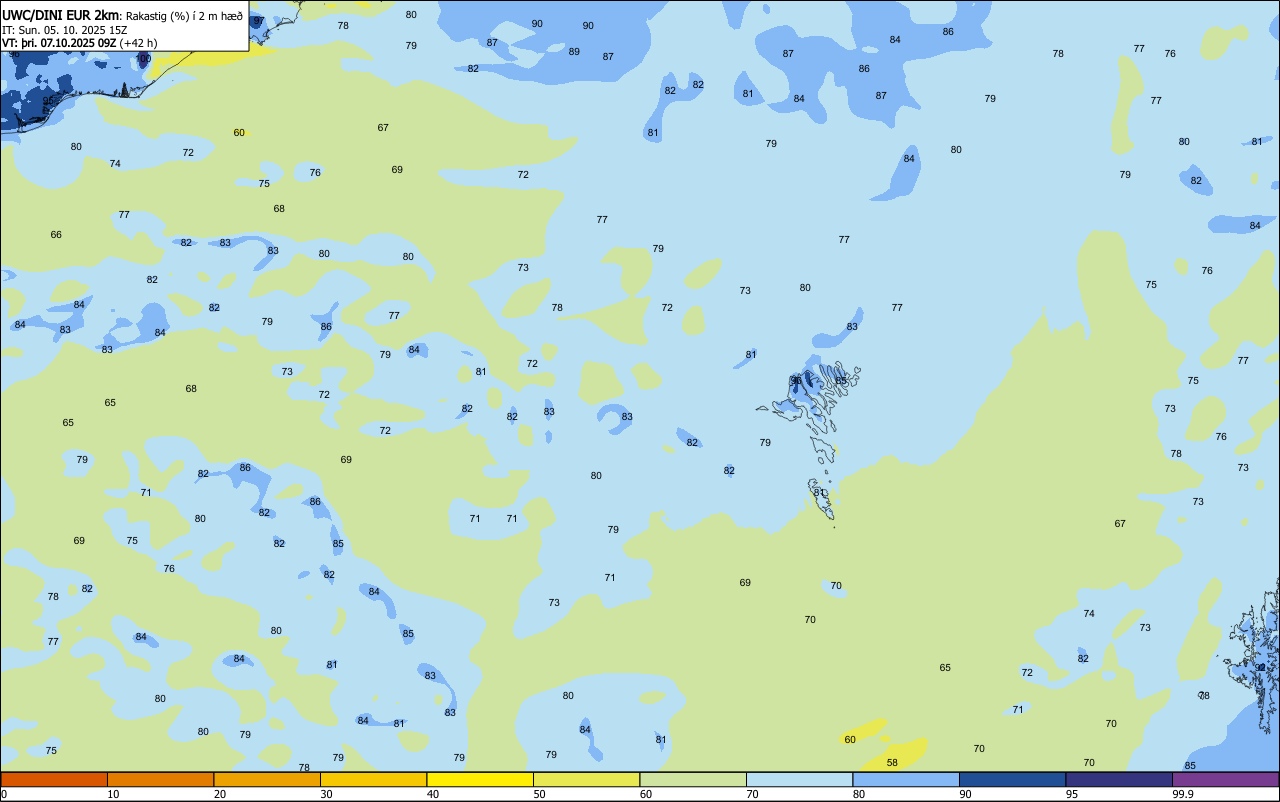The width and height of the screenshot is (1280, 802).
Task: Click the legend tick label '30'
Action: [x=326, y=794]
